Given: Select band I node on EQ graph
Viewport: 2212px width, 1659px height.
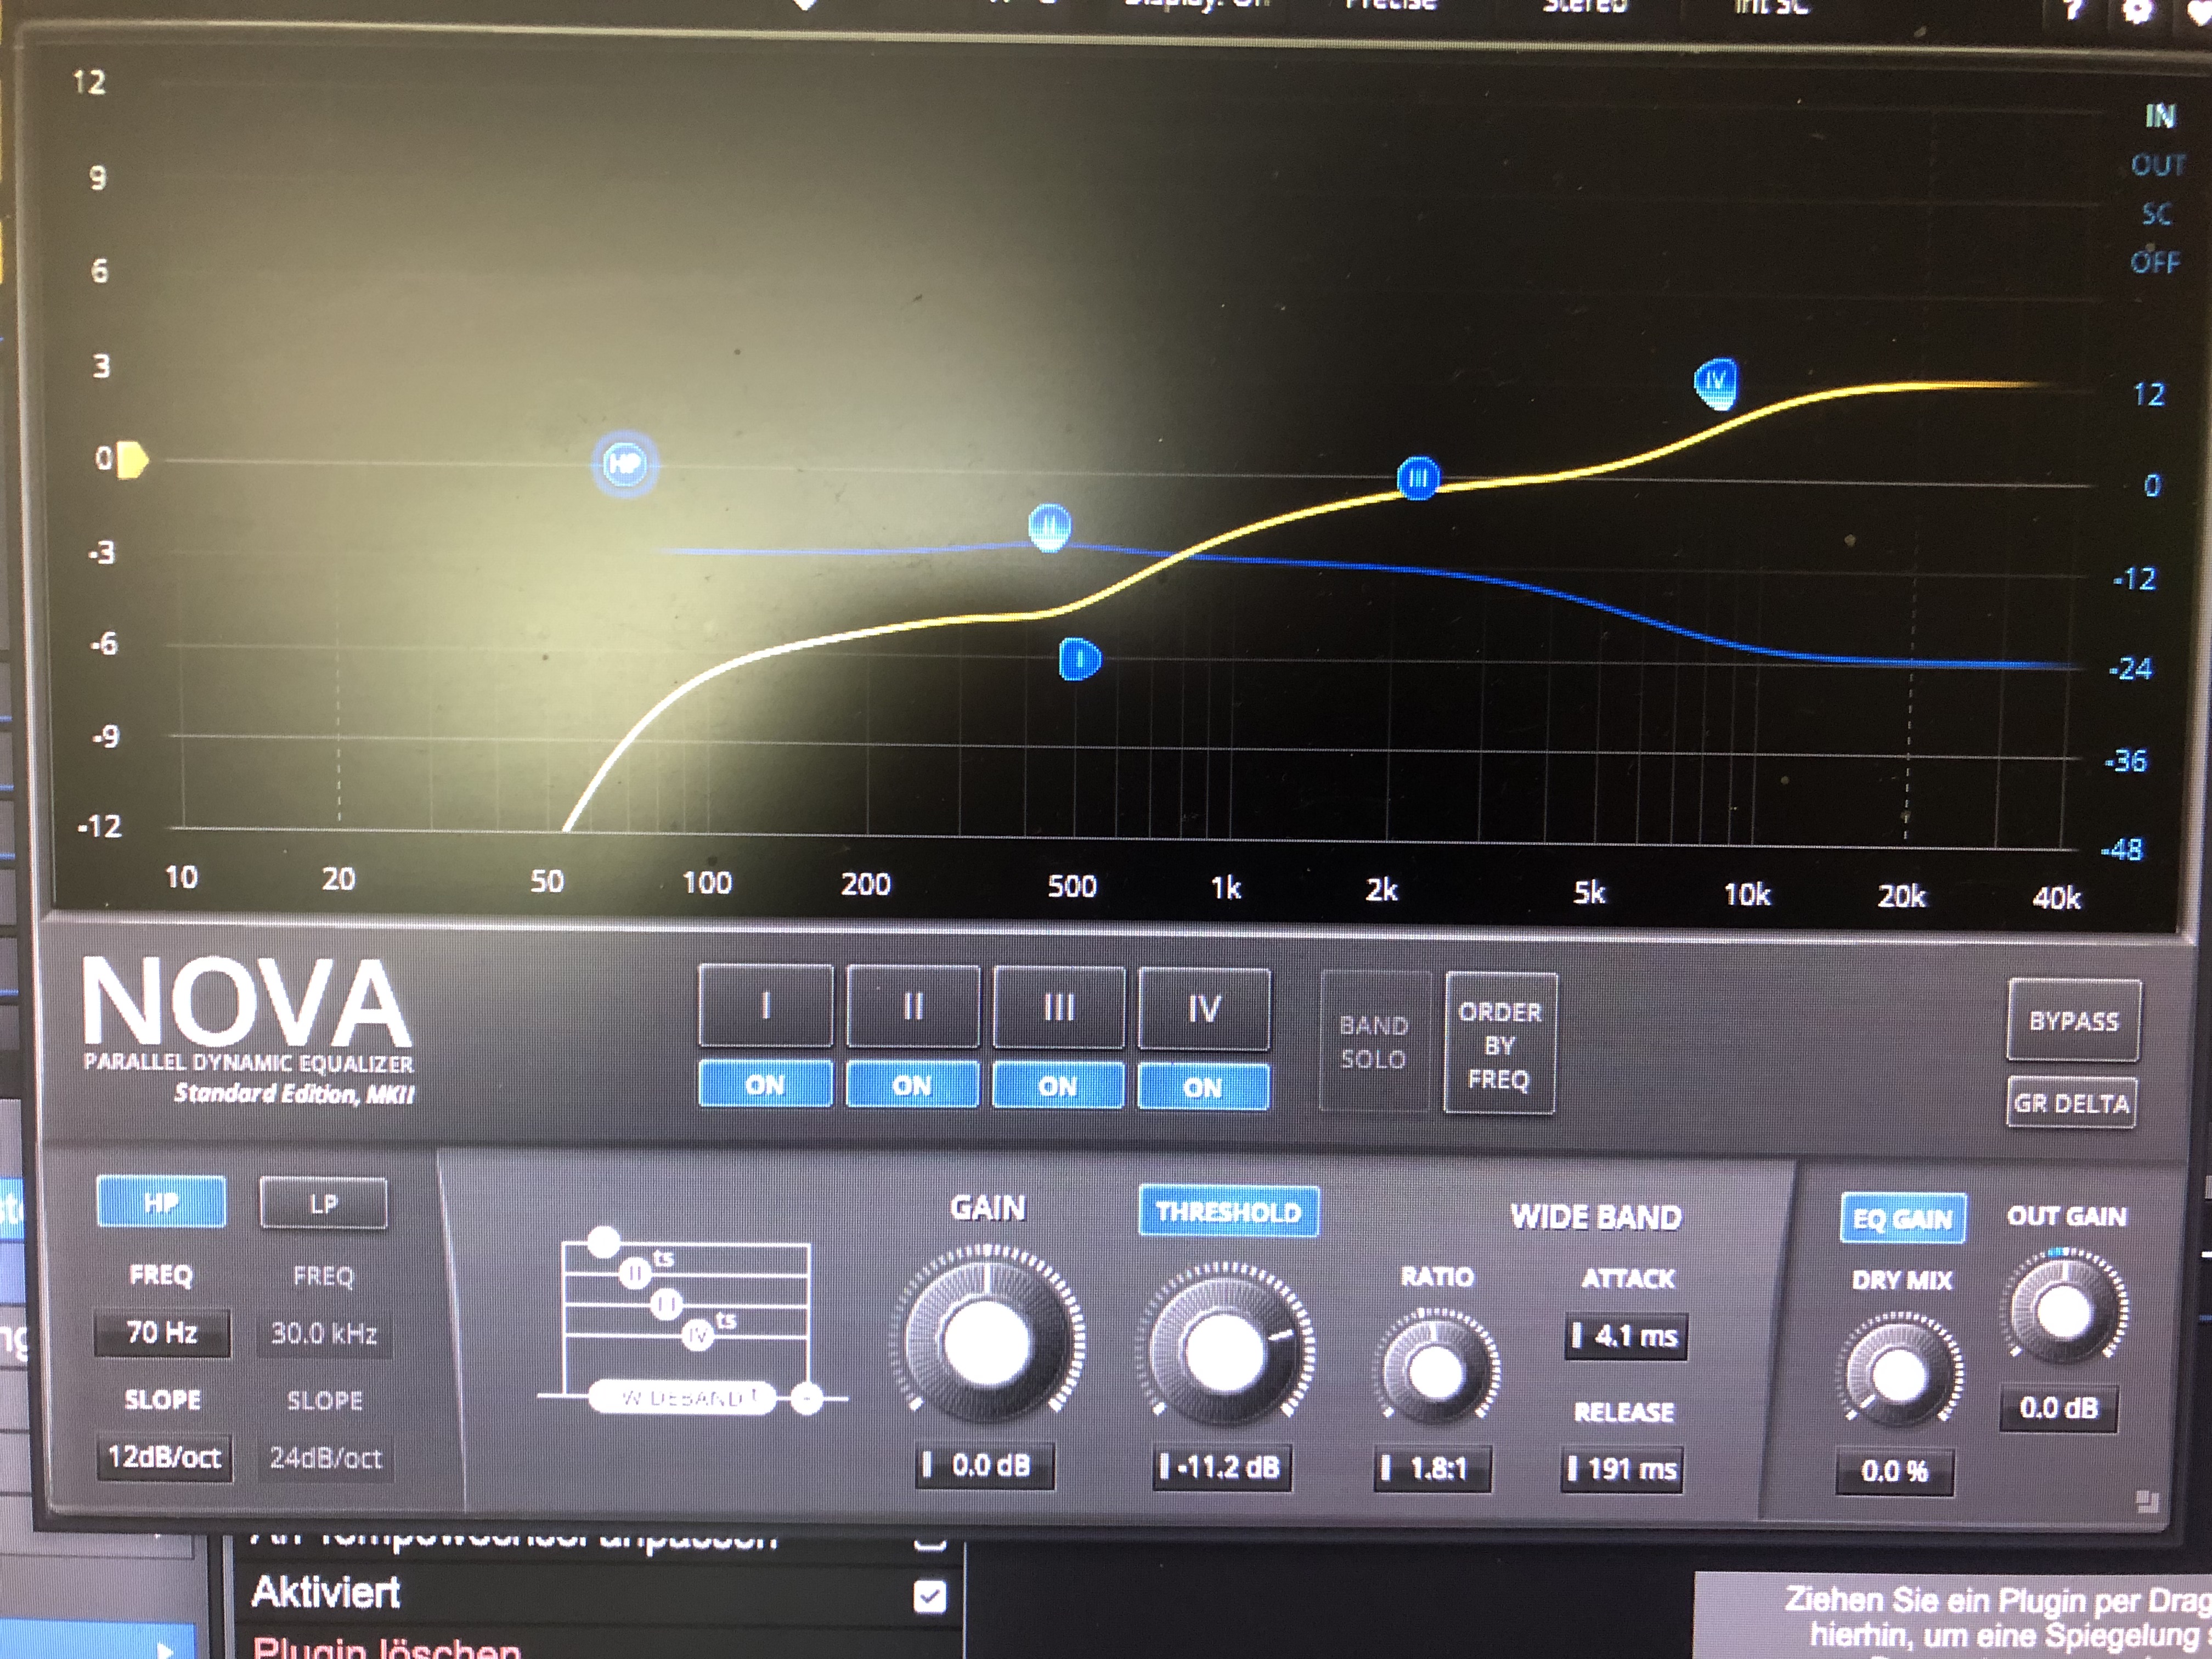Looking at the screenshot, I should tap(1079, 659).
